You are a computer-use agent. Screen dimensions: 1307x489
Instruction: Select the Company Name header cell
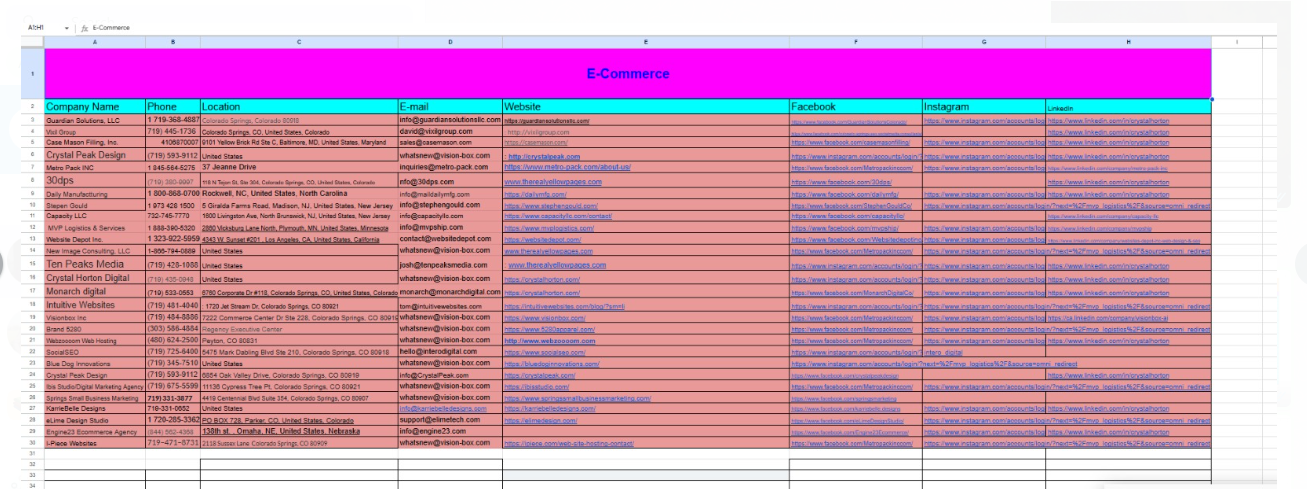click(95, 106)
